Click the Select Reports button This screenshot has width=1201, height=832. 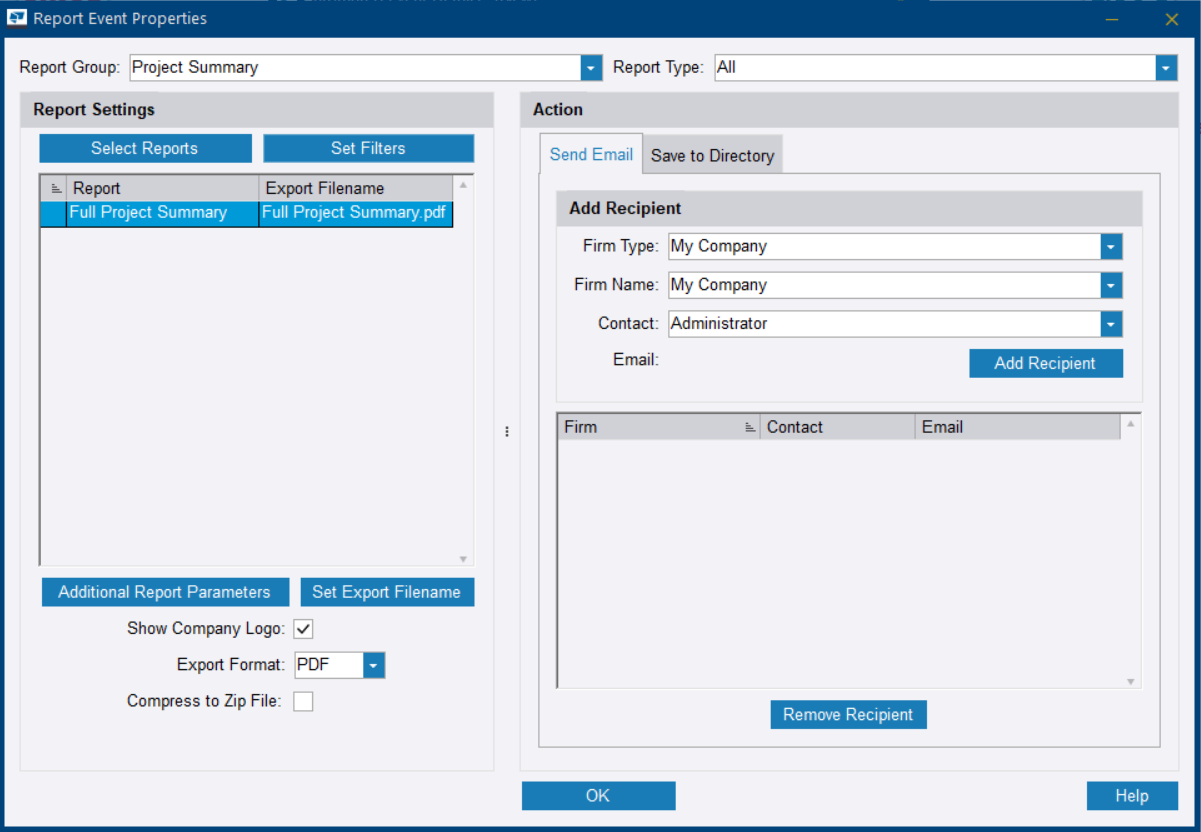pos(145,148)
